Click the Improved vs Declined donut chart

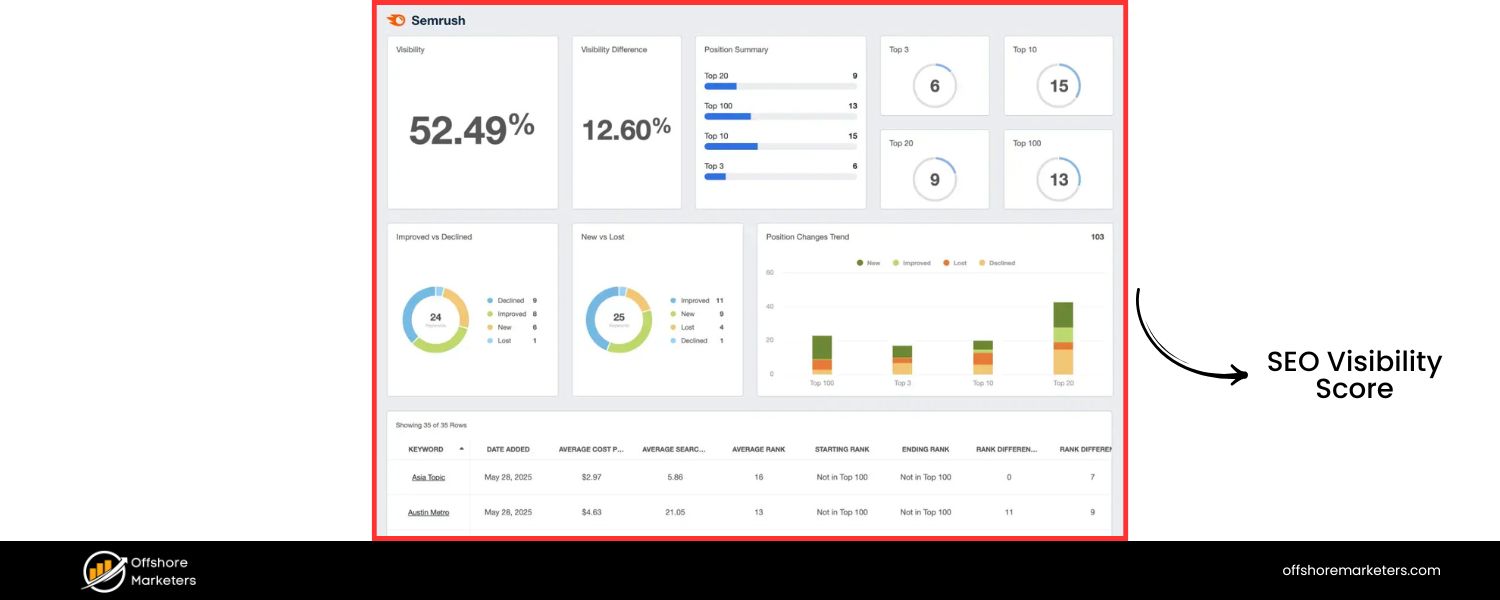(436, 318)
